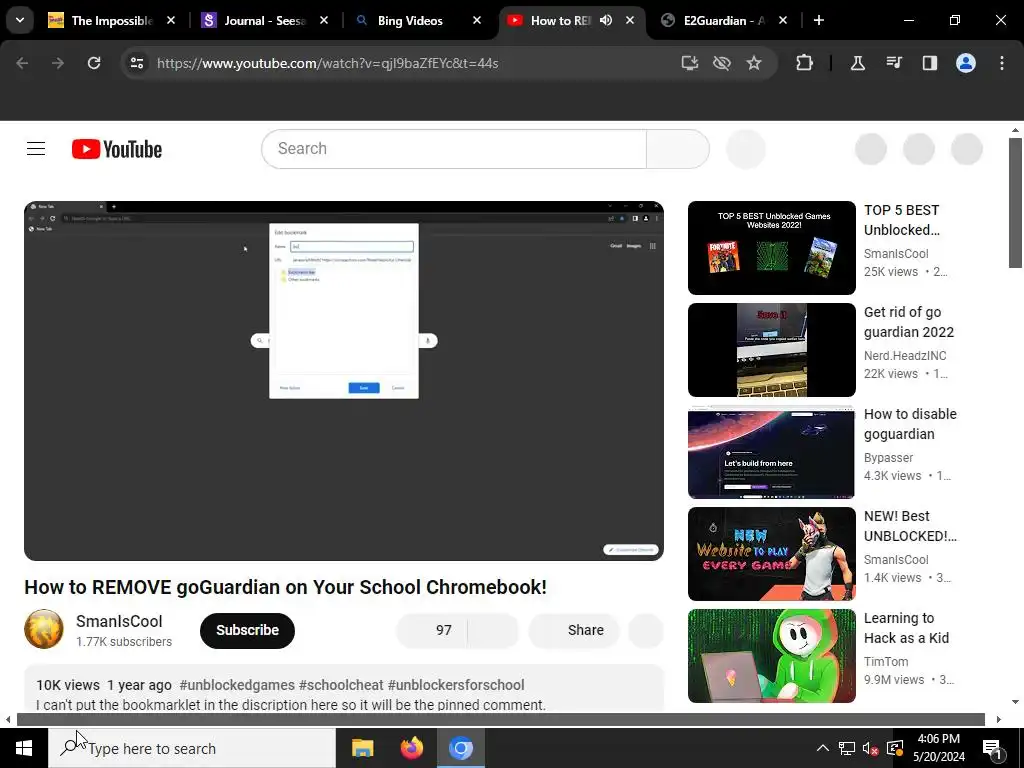This screenshot has height=768, width=1024.
Task: Submit search with the search button
Action: [678, 149]
